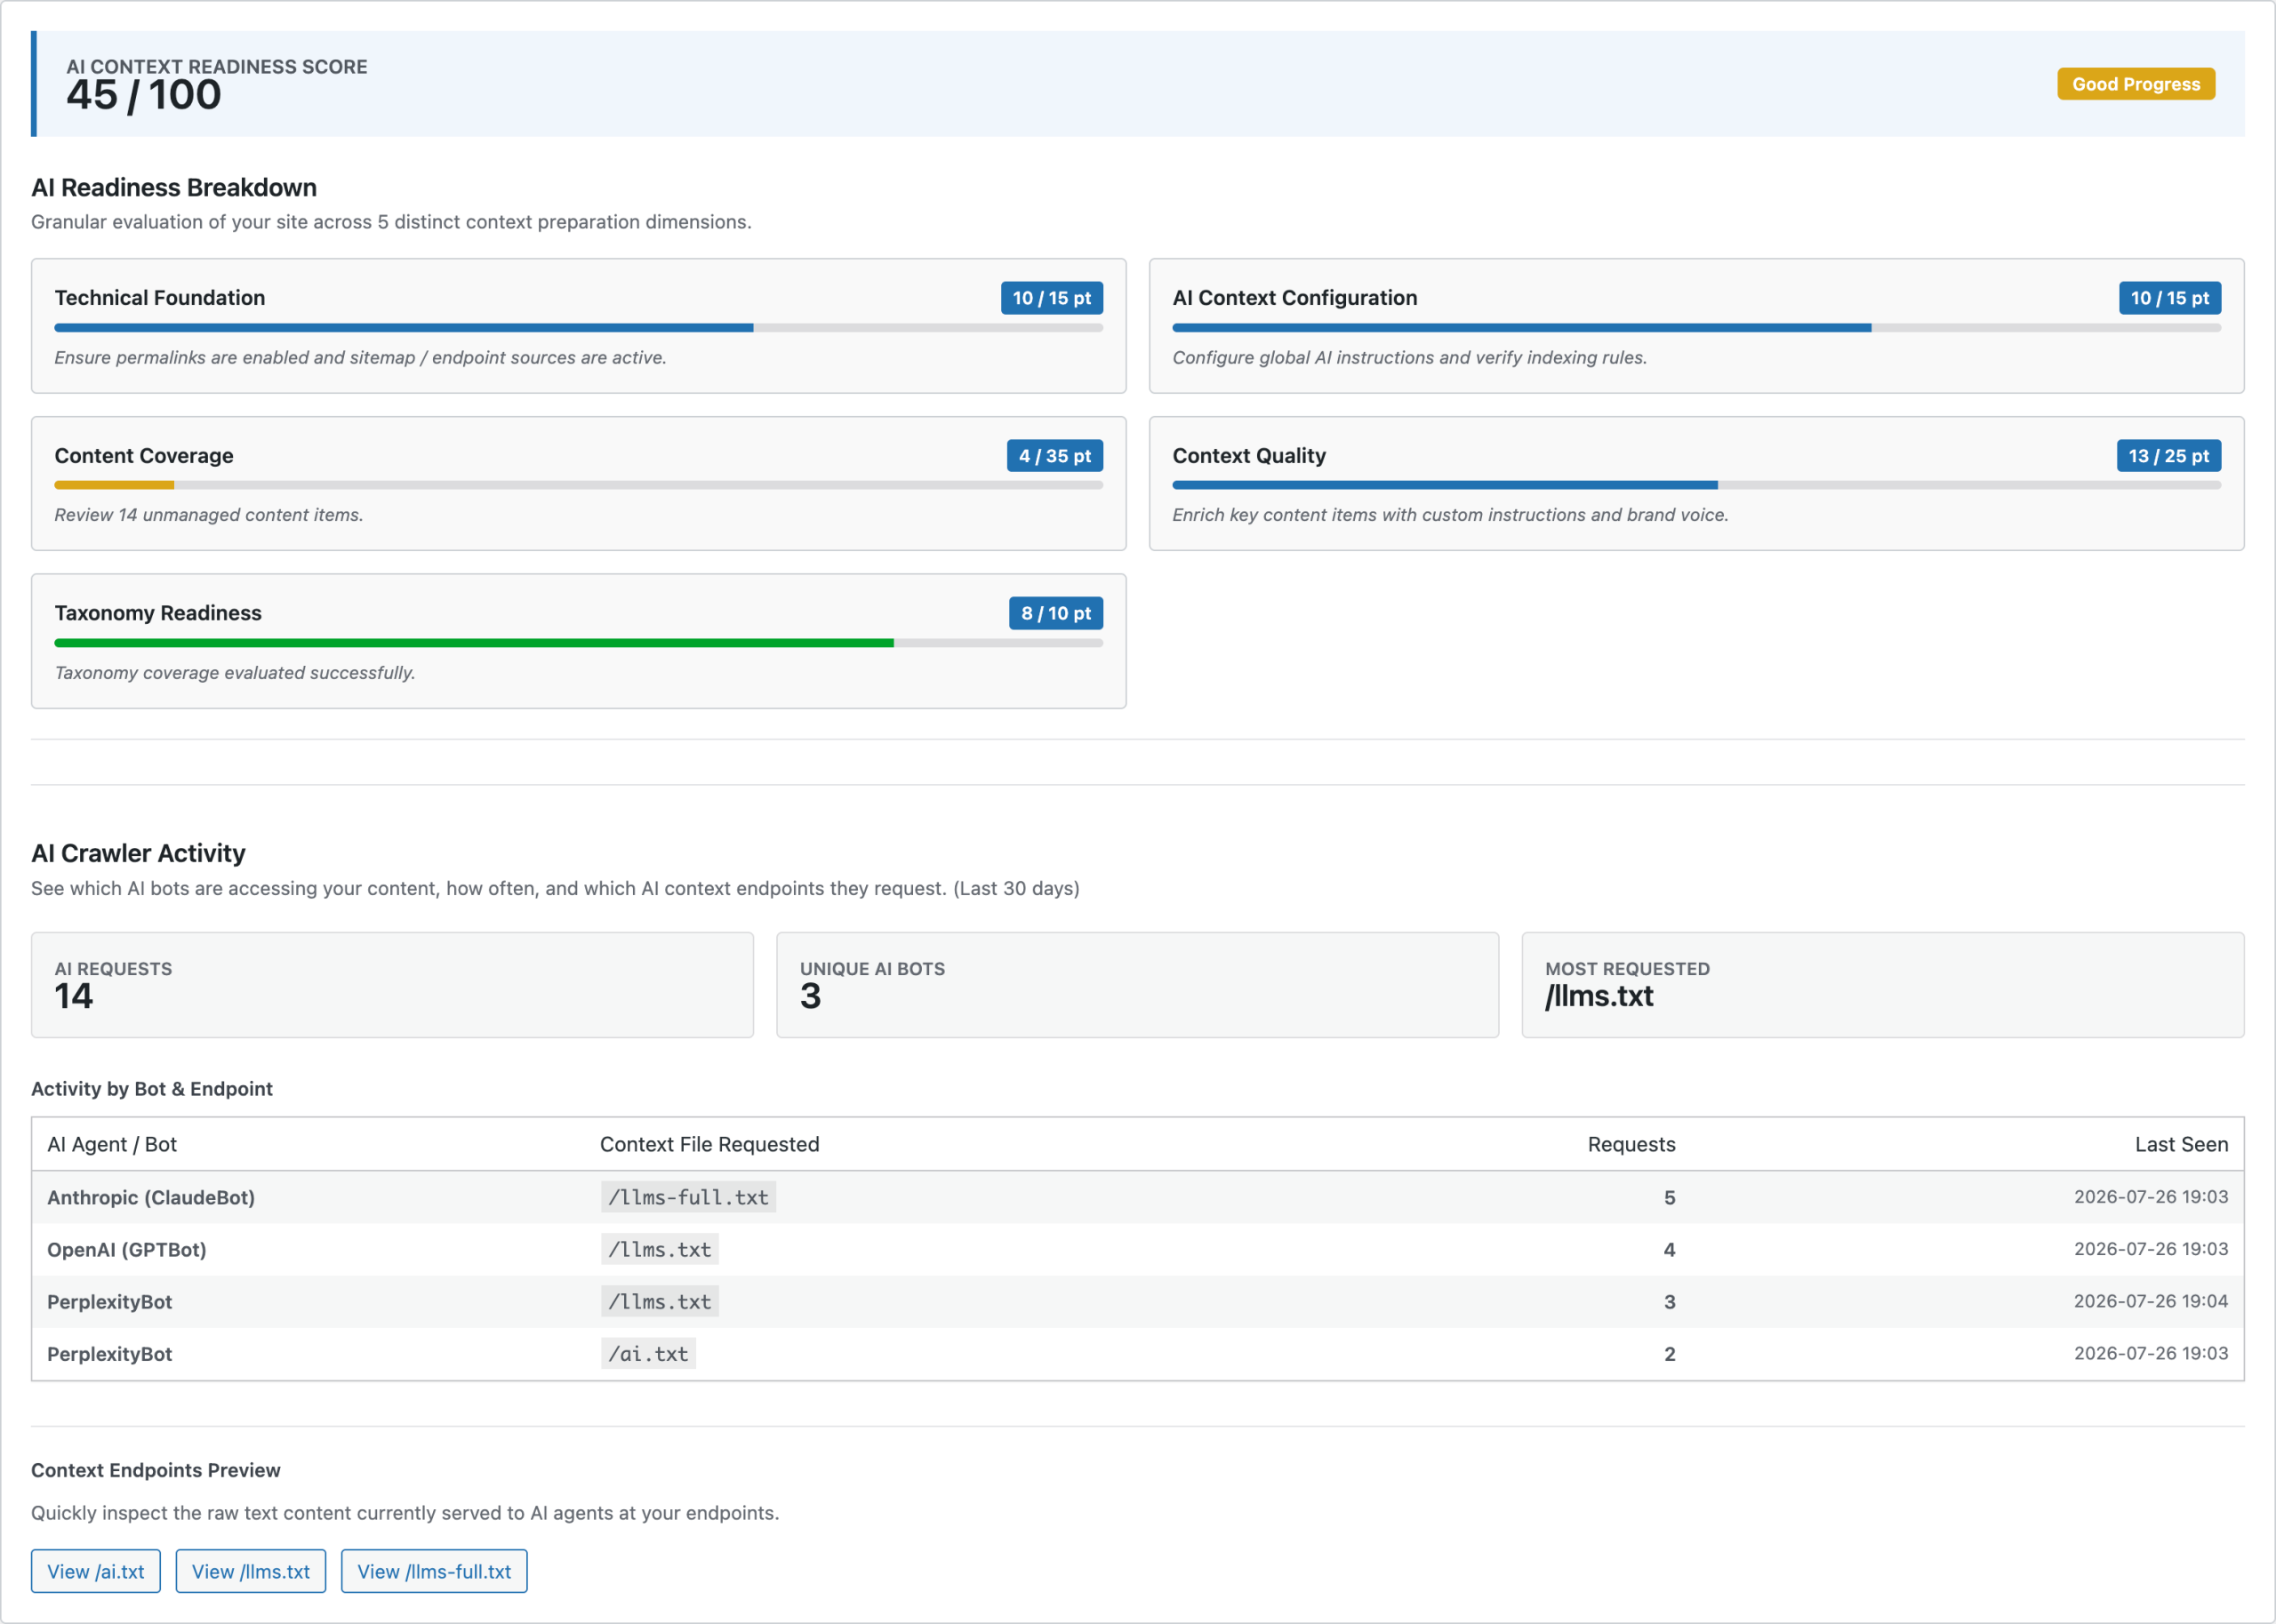The height and width of the screenshot is (1624, 2276).
Task: Click 'Configure global AI instructions' hint text
Action: pos(1409,358)
